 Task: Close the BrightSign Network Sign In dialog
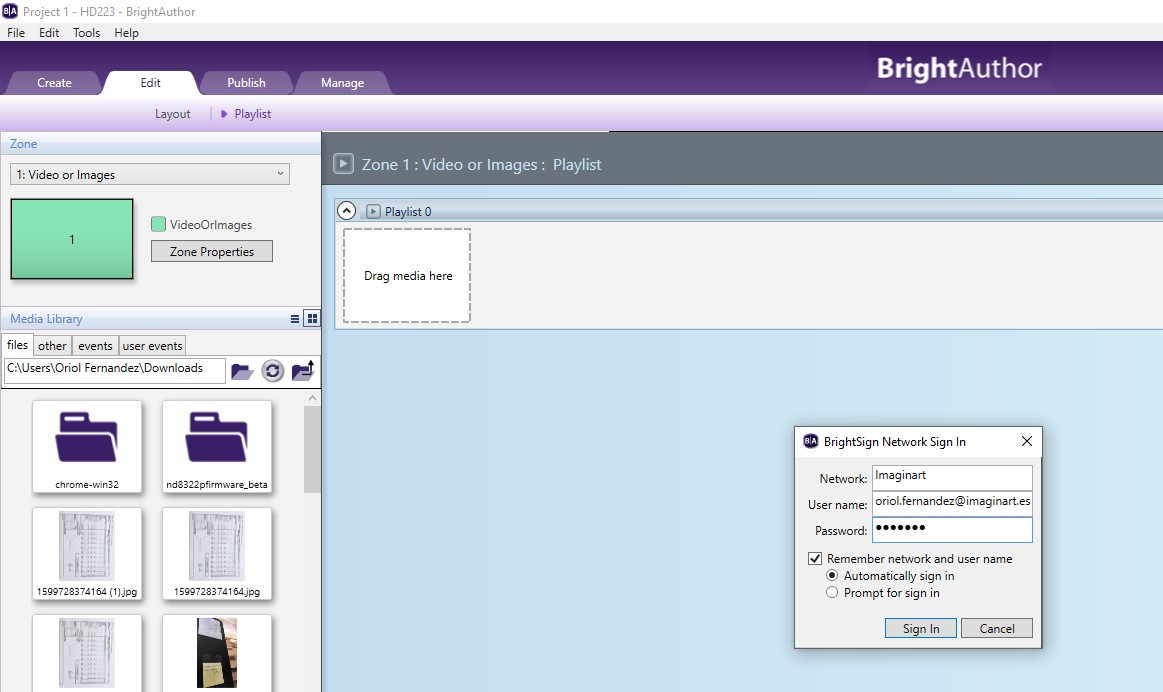pyautogui.click(x=1027, y=441)
